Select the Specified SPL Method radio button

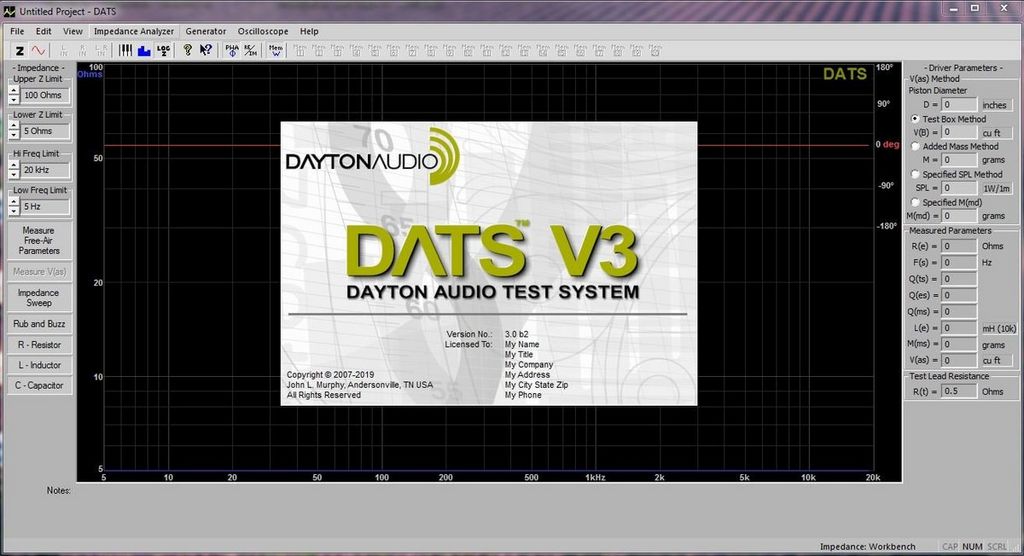(x=915, y=174)
